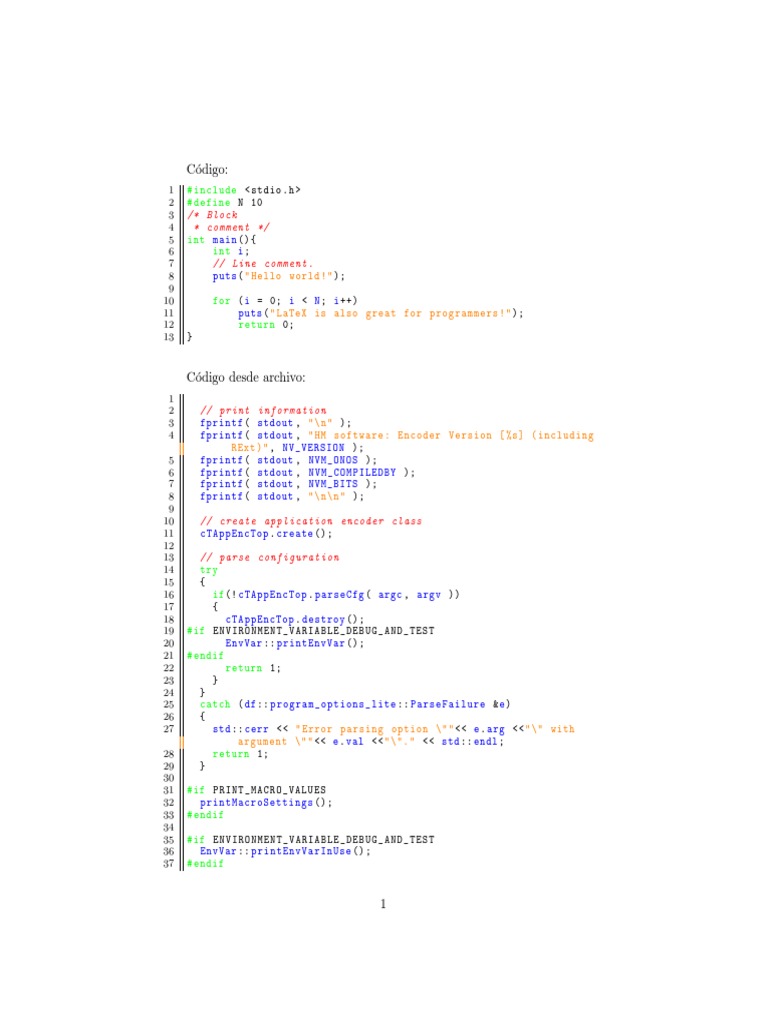Screen dimensions: 768x1024
Task: Click 'EnvVar::printEnvVar();' line
Action: pos(295,643)
